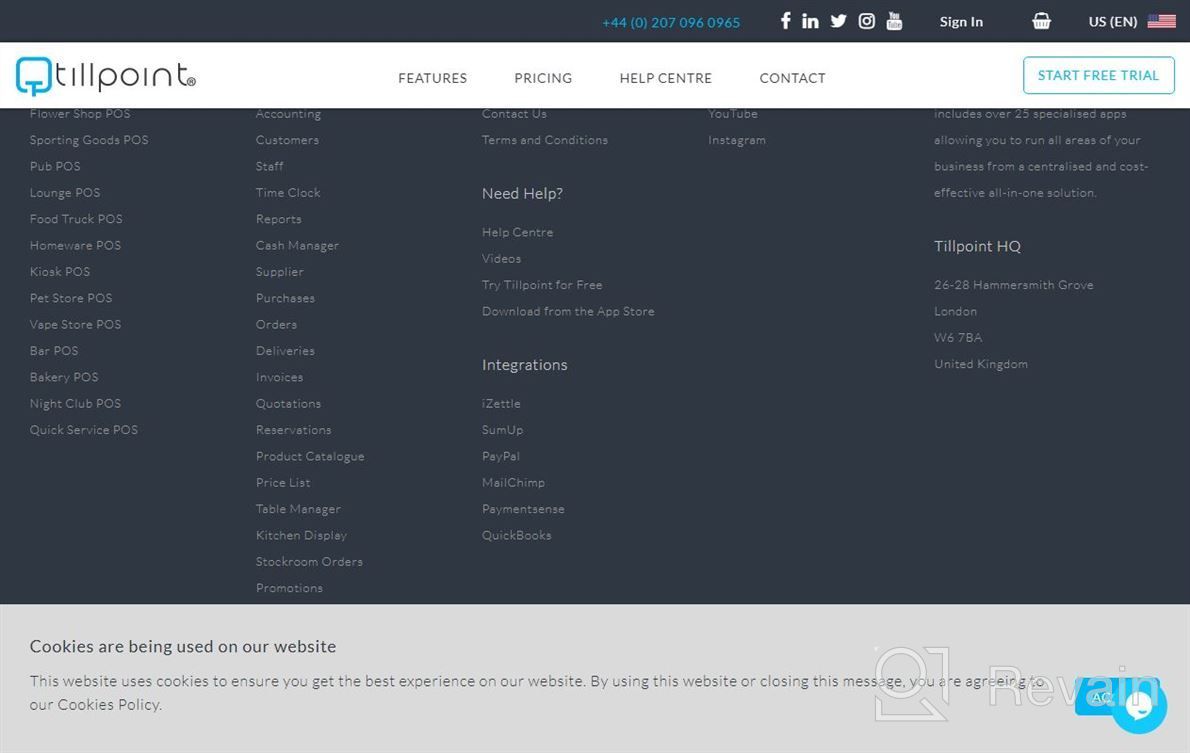
Task: Open the YouTube icon in header
Action: pyautogui.click(x=895, y=21)
